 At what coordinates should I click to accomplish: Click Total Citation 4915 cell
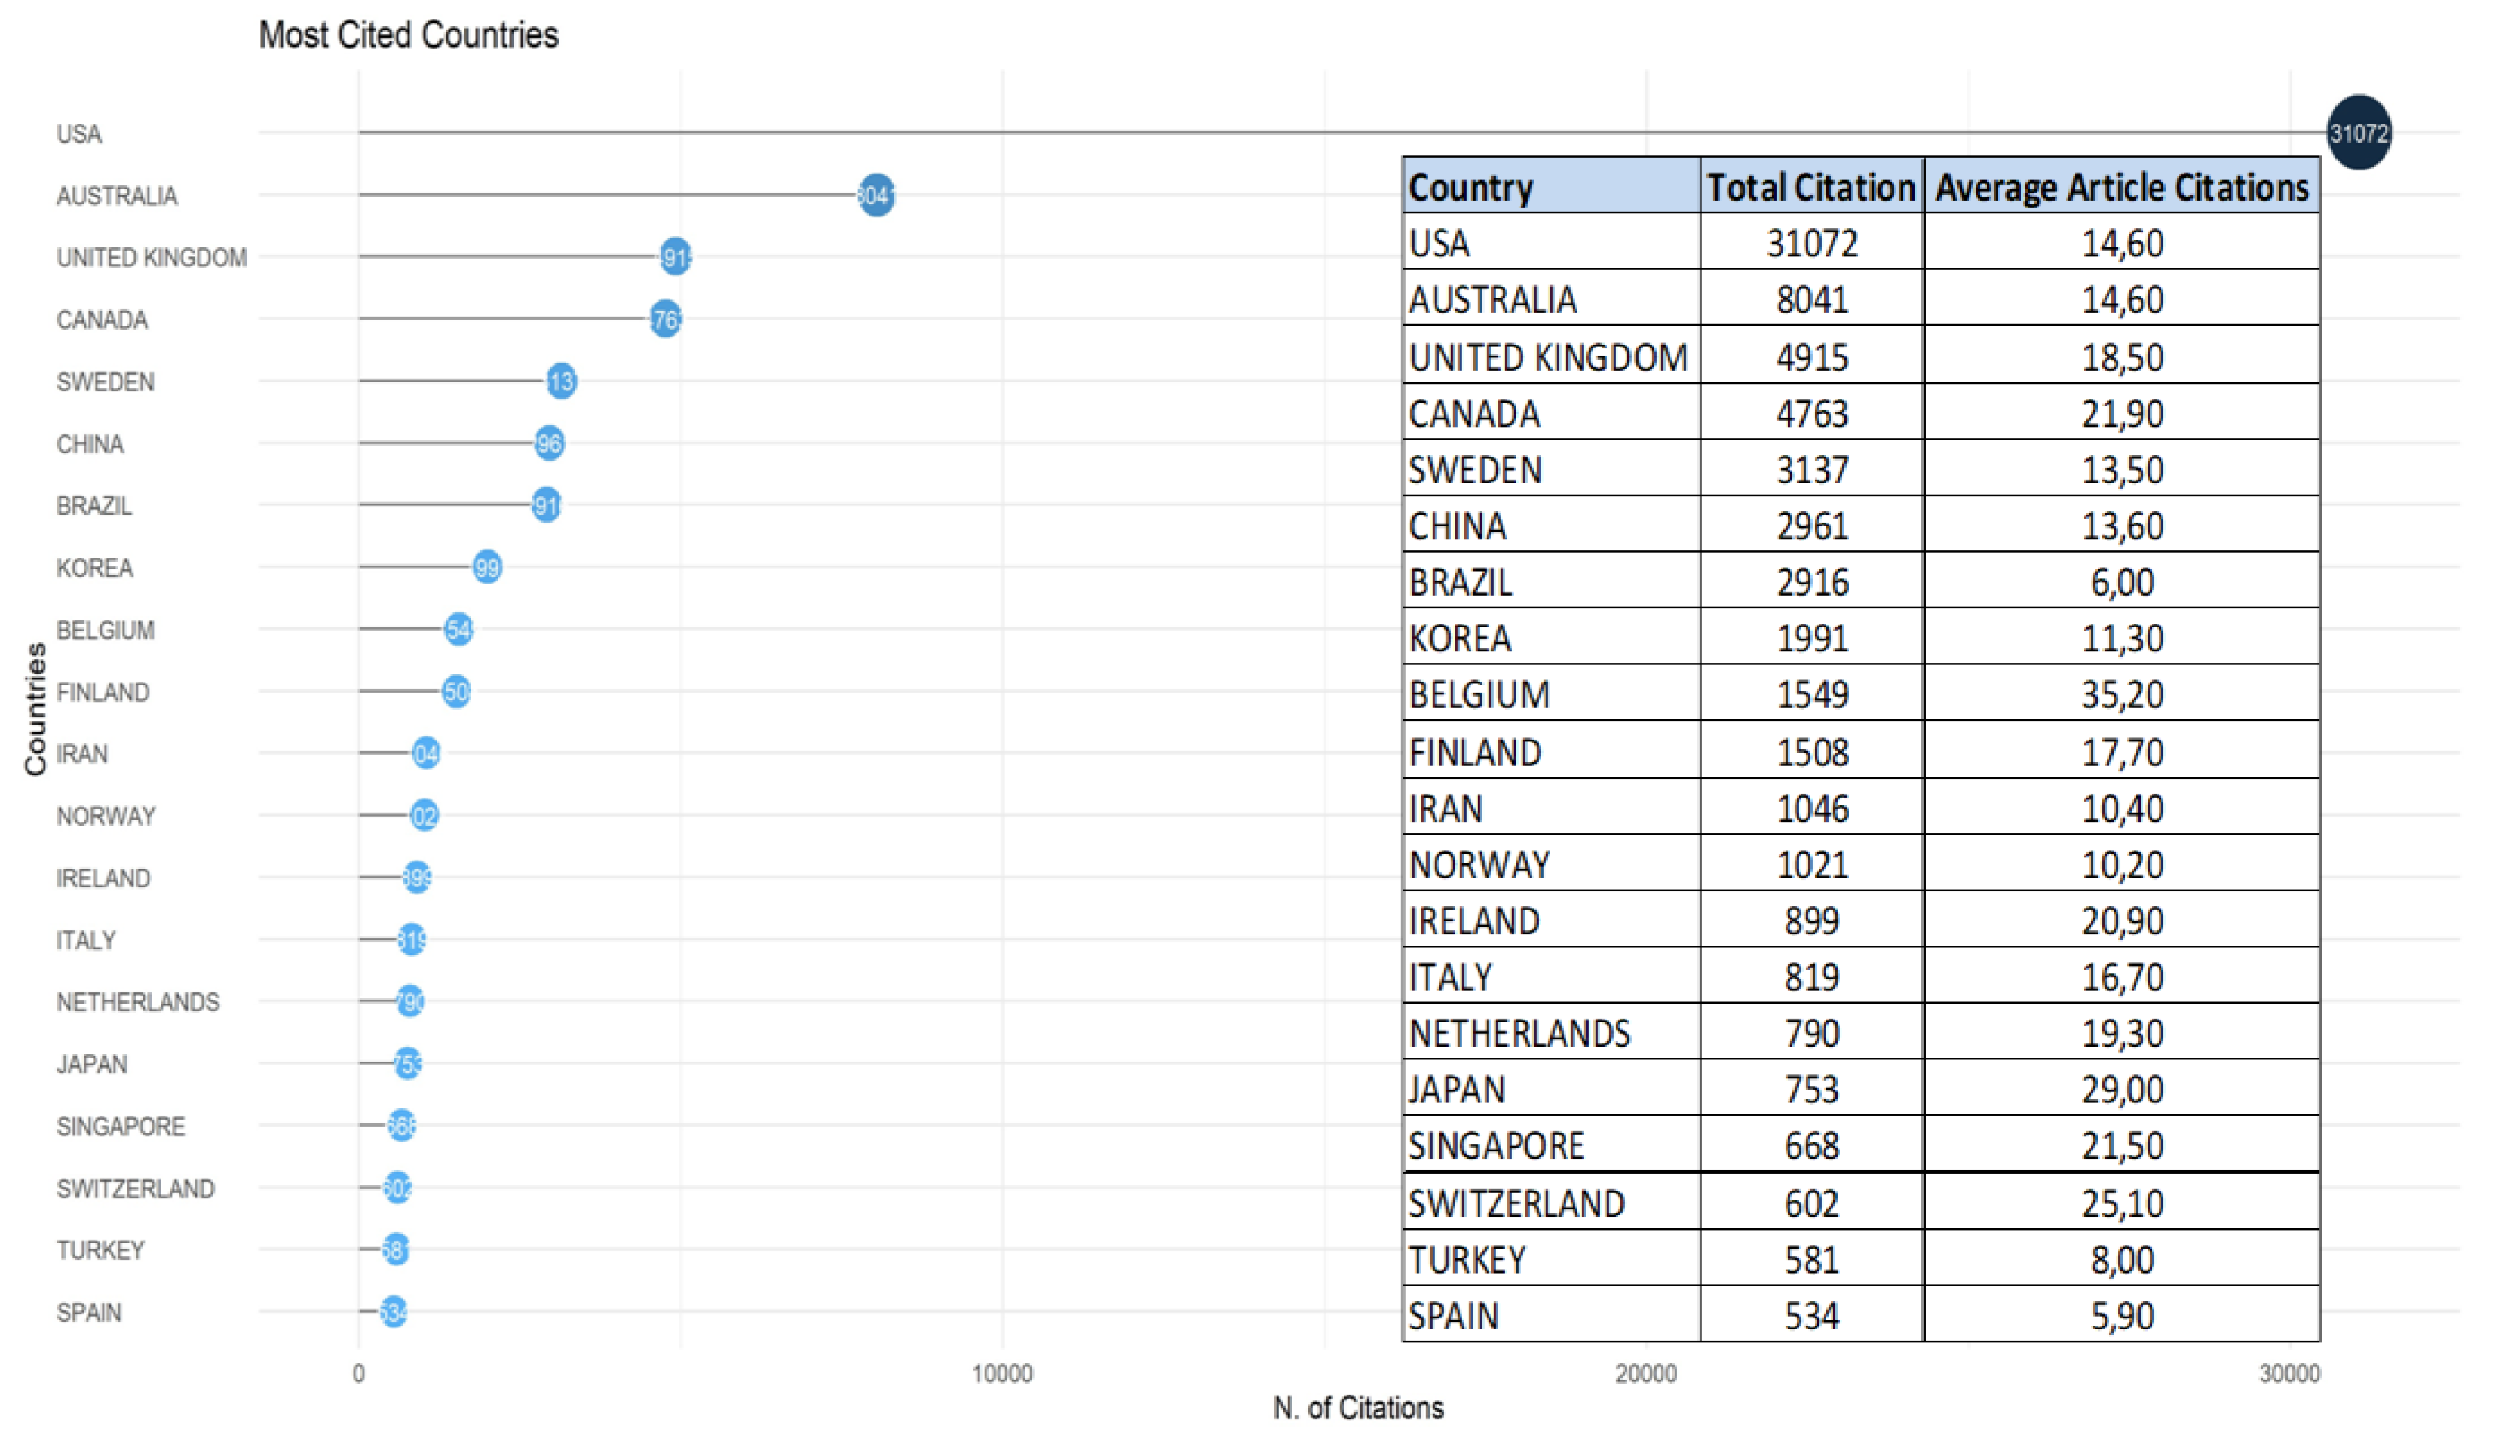tap(1811, 357)
